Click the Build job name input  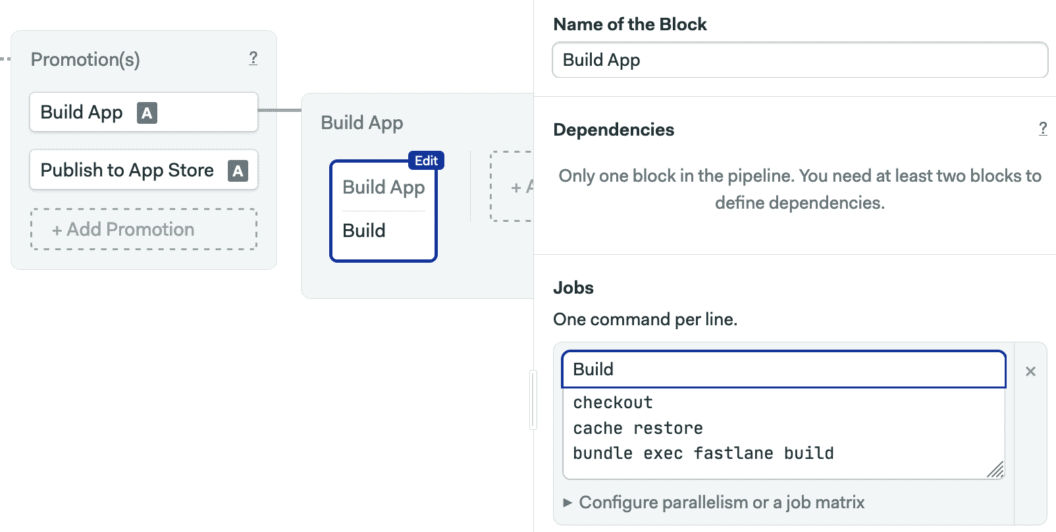click(783, 369)
